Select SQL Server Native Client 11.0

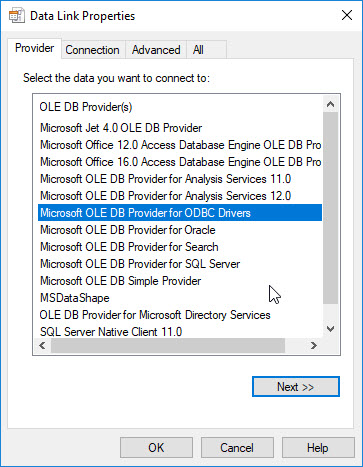click(x=111, y=332)
